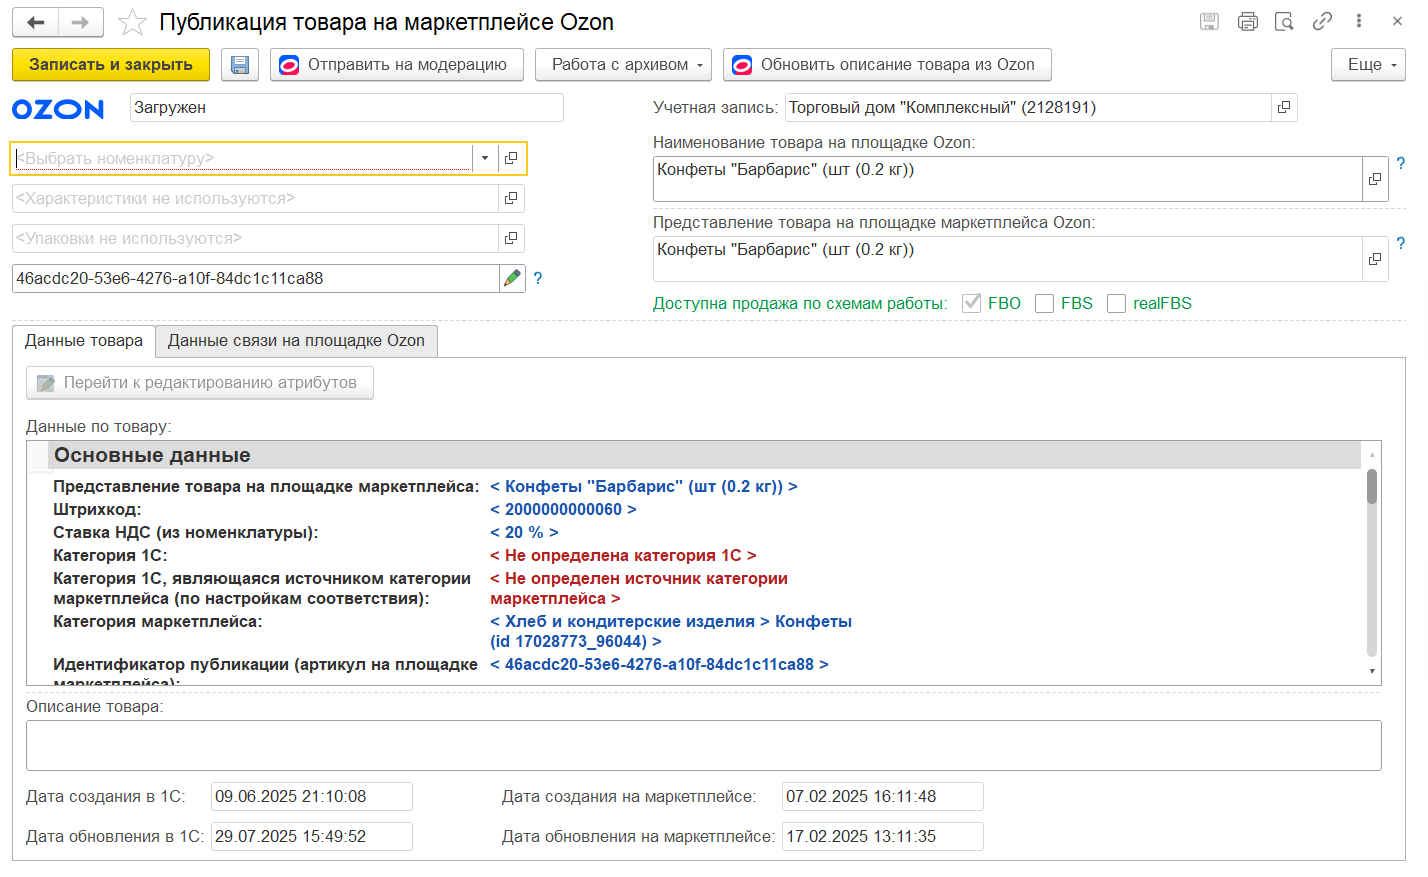Enable the realFBS checkbox
The image size is (1428, 877).
[1116, 303]
